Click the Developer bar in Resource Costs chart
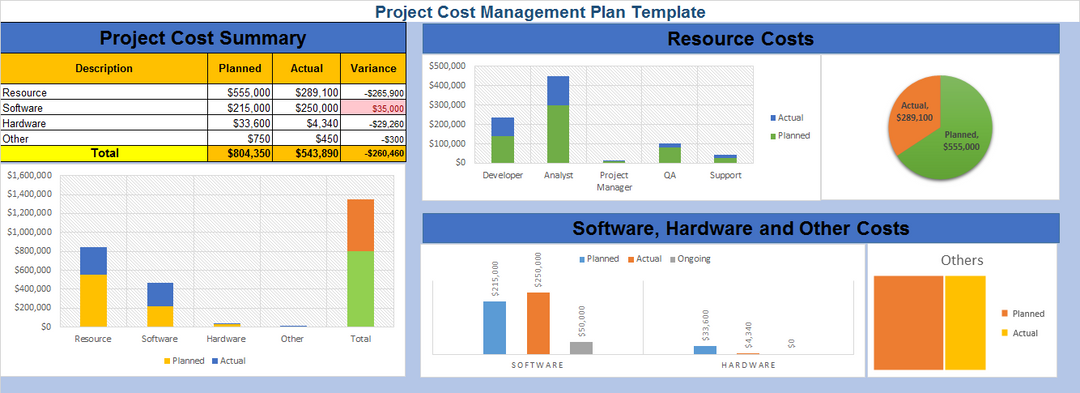This screenshot has height=393, width=1080. coord(503,140)
